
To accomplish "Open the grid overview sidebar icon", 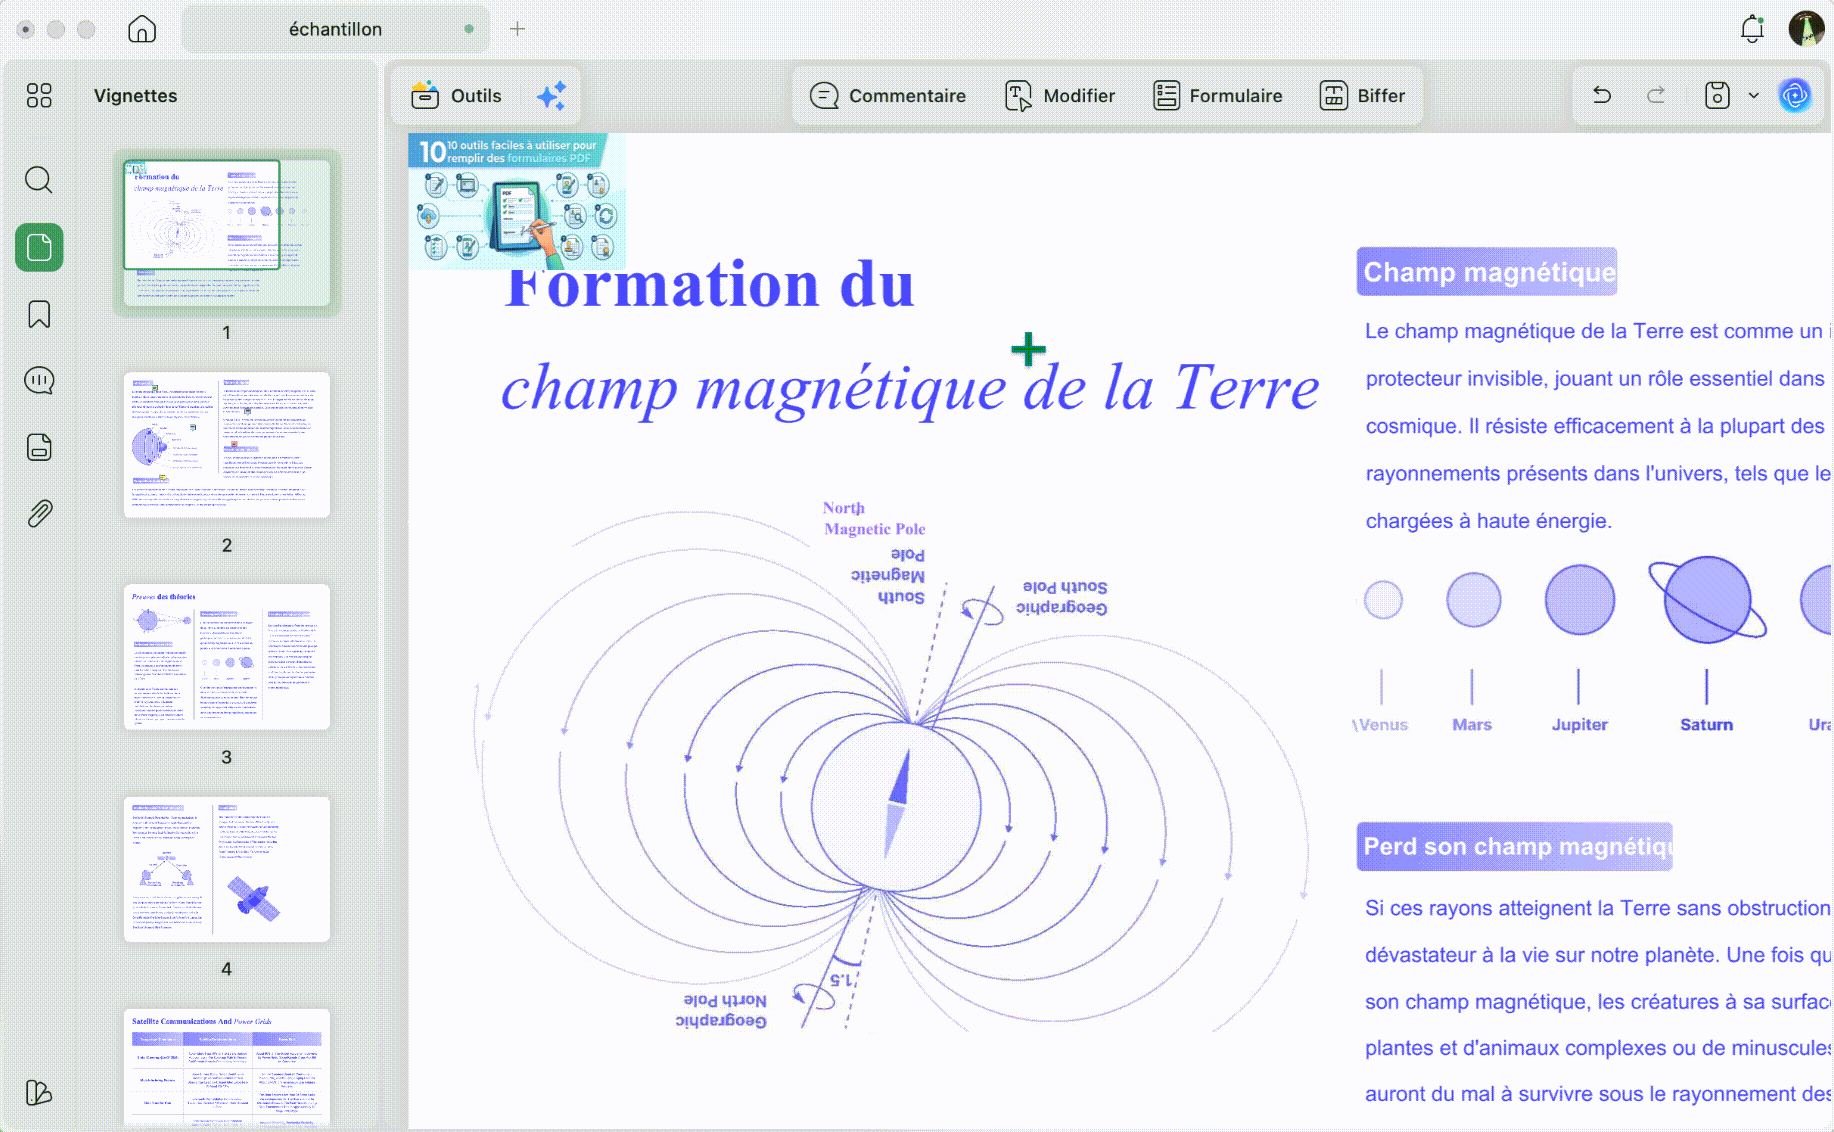I will (39, 95).
